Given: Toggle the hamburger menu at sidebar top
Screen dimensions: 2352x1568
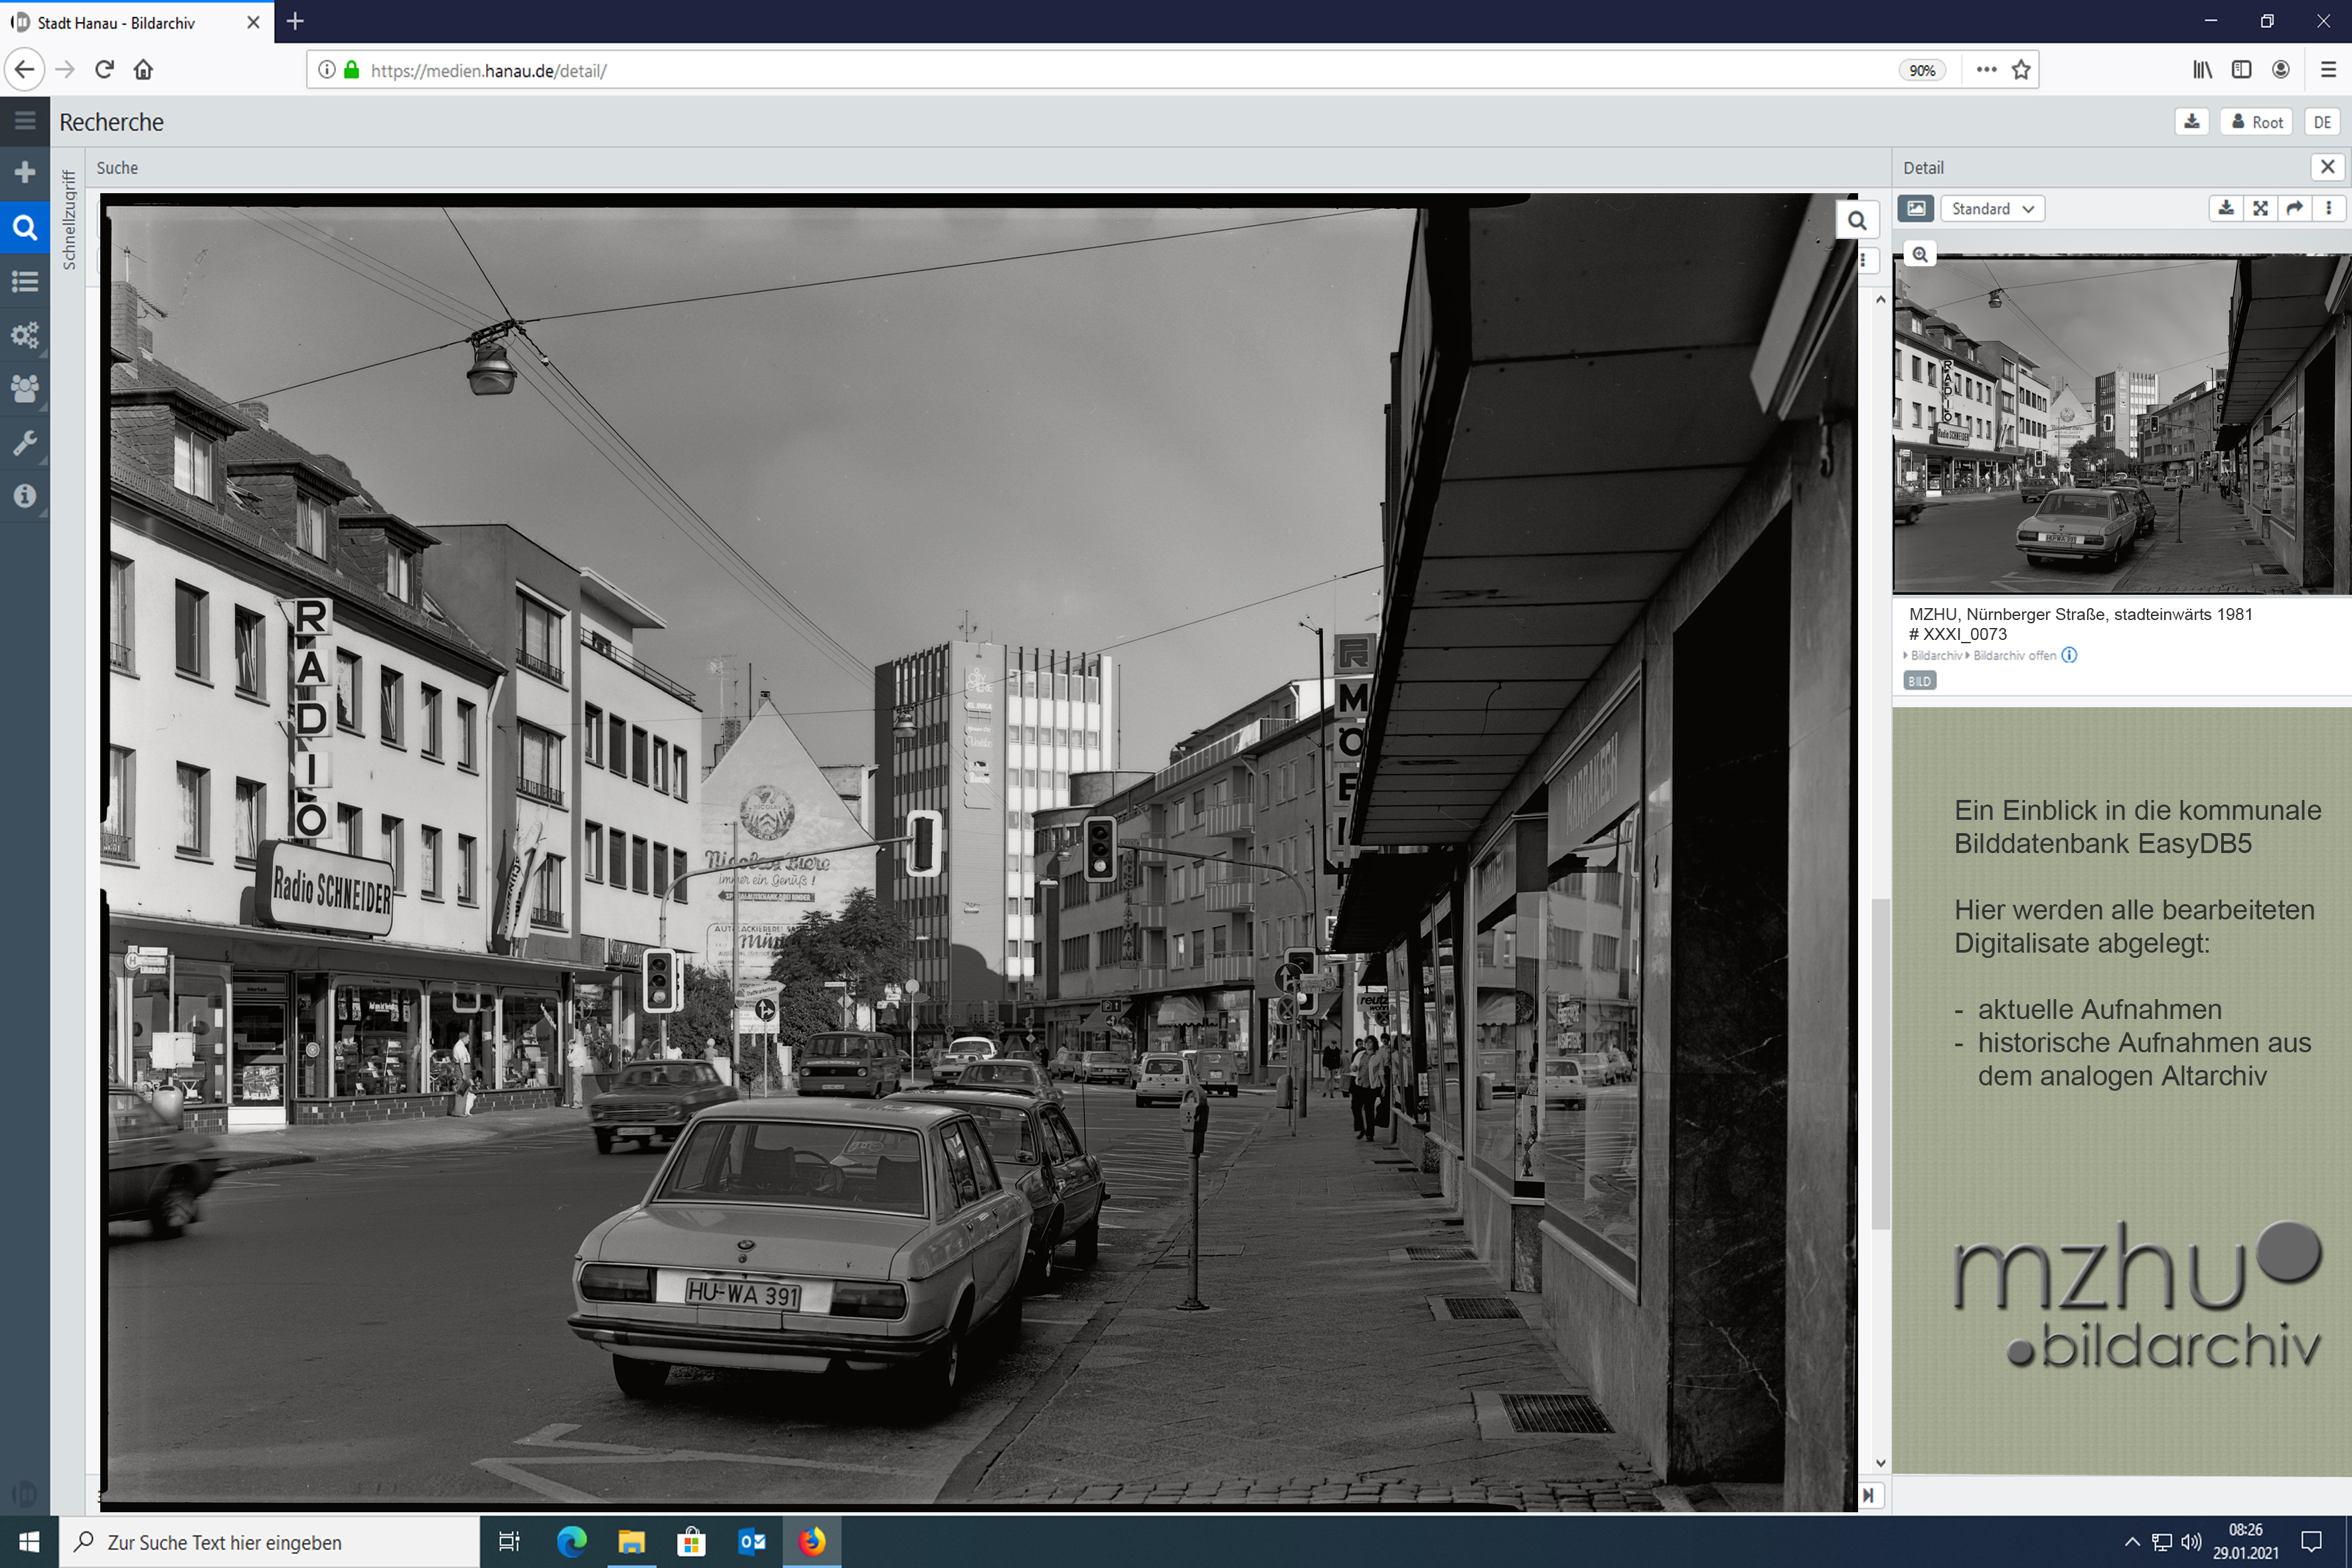Looking at the screenshot, I should (25, 121).
